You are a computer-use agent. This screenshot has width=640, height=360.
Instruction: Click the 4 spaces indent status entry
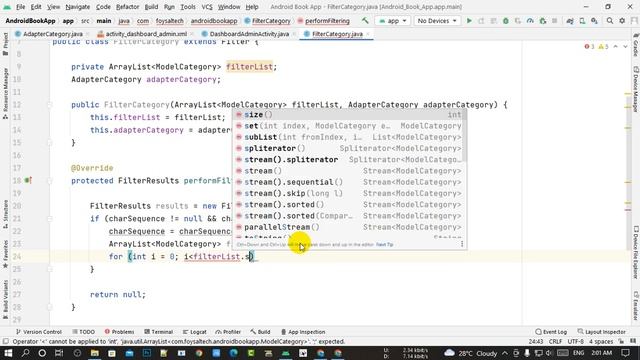click(x=601, y=342)
